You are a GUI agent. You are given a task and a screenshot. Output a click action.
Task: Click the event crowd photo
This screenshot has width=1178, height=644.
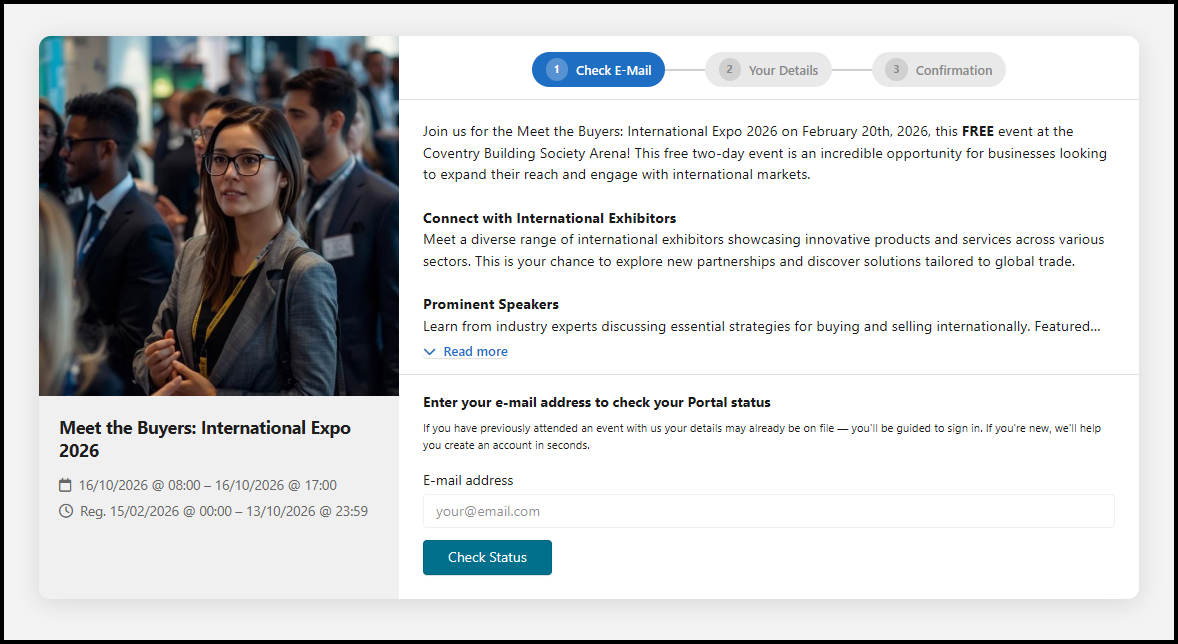[x=219, y=216]
